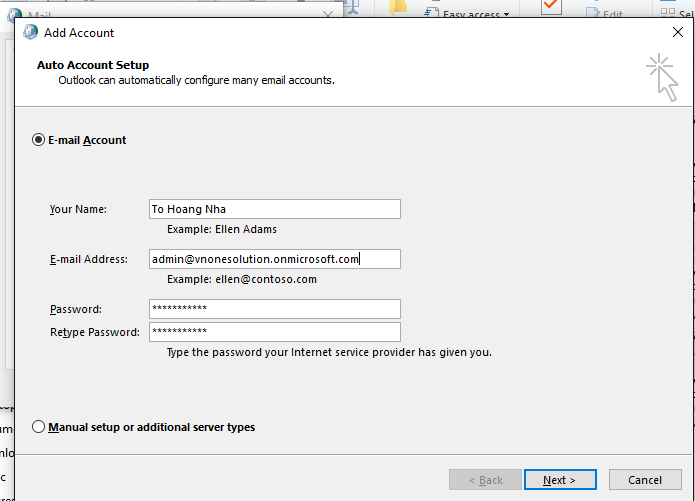Choose Manual setup or additional server types
The width and height of the screenshot is (695, 501).
tap(39, 427)
